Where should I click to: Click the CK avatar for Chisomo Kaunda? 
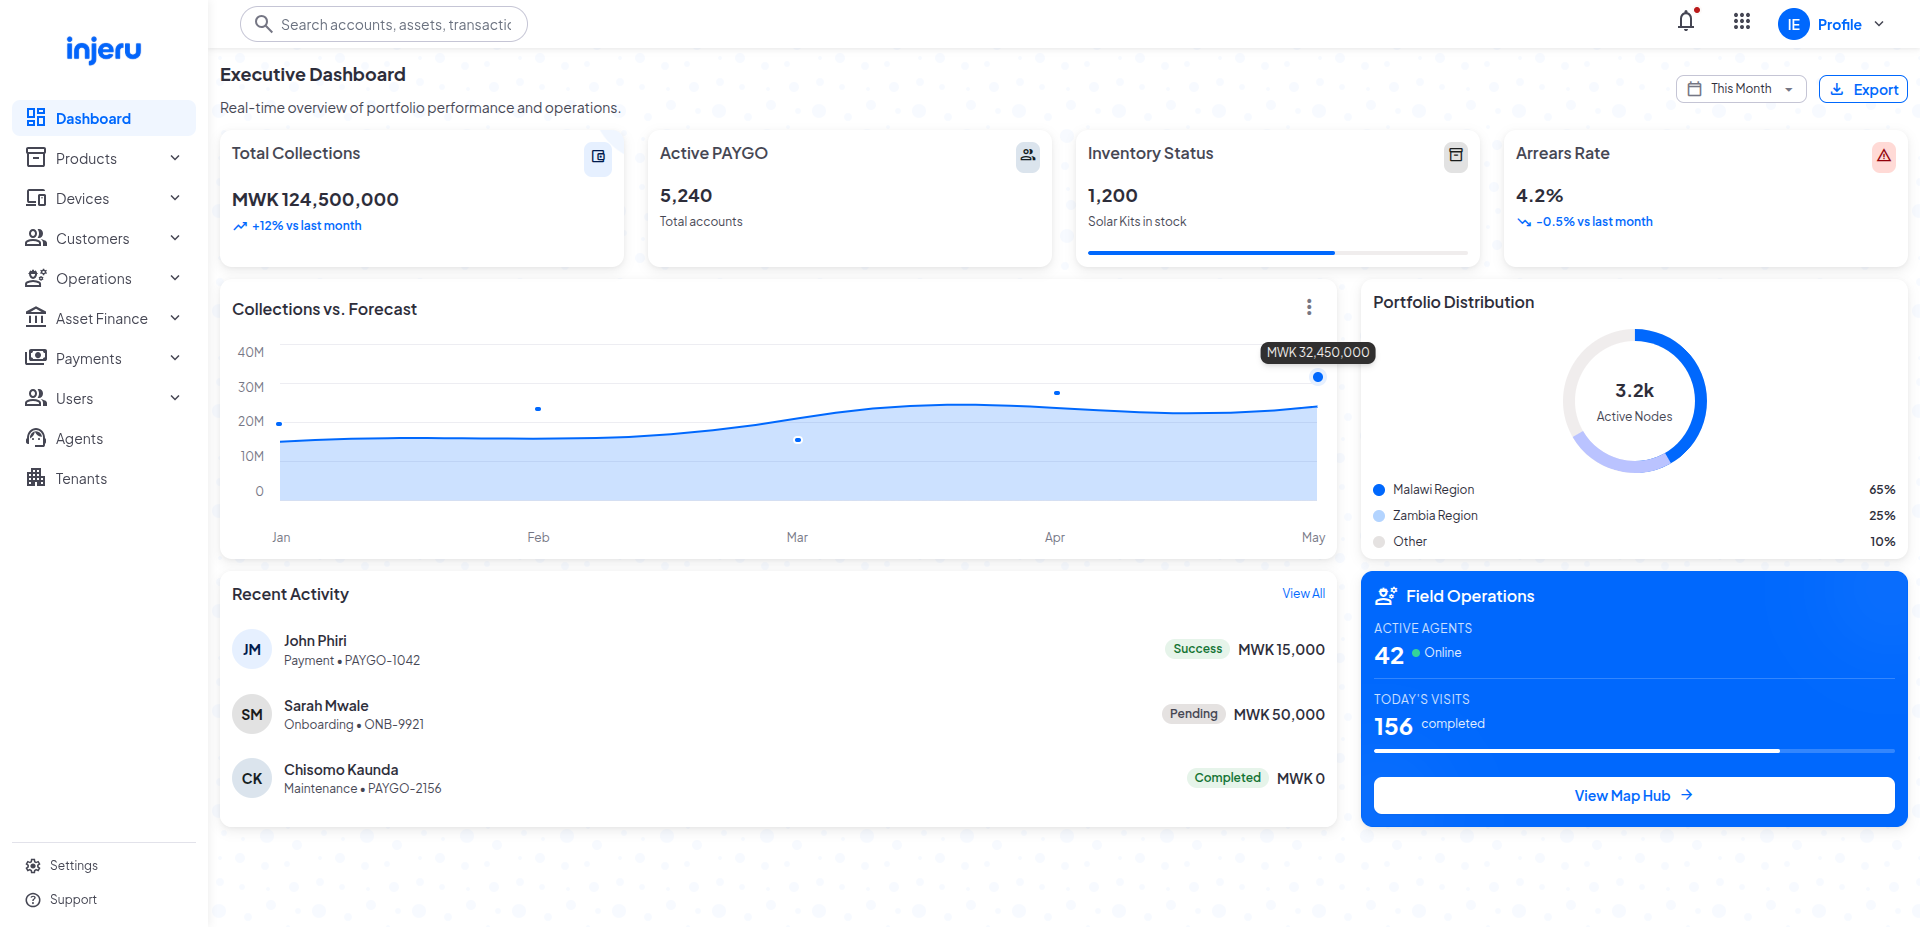(252, 778)
